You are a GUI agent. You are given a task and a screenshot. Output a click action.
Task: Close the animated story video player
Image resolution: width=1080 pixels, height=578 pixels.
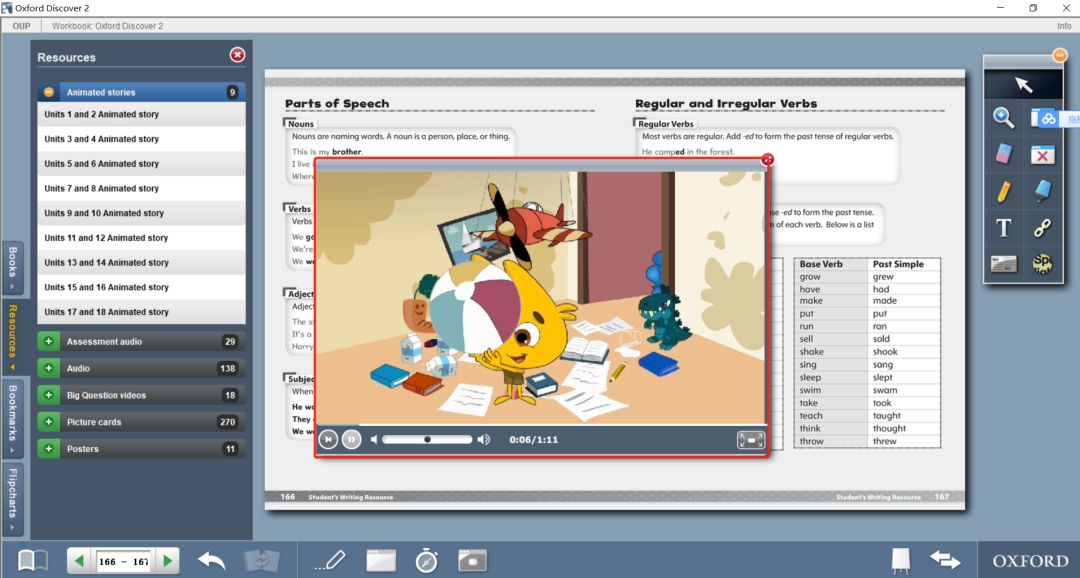point(767,160)
